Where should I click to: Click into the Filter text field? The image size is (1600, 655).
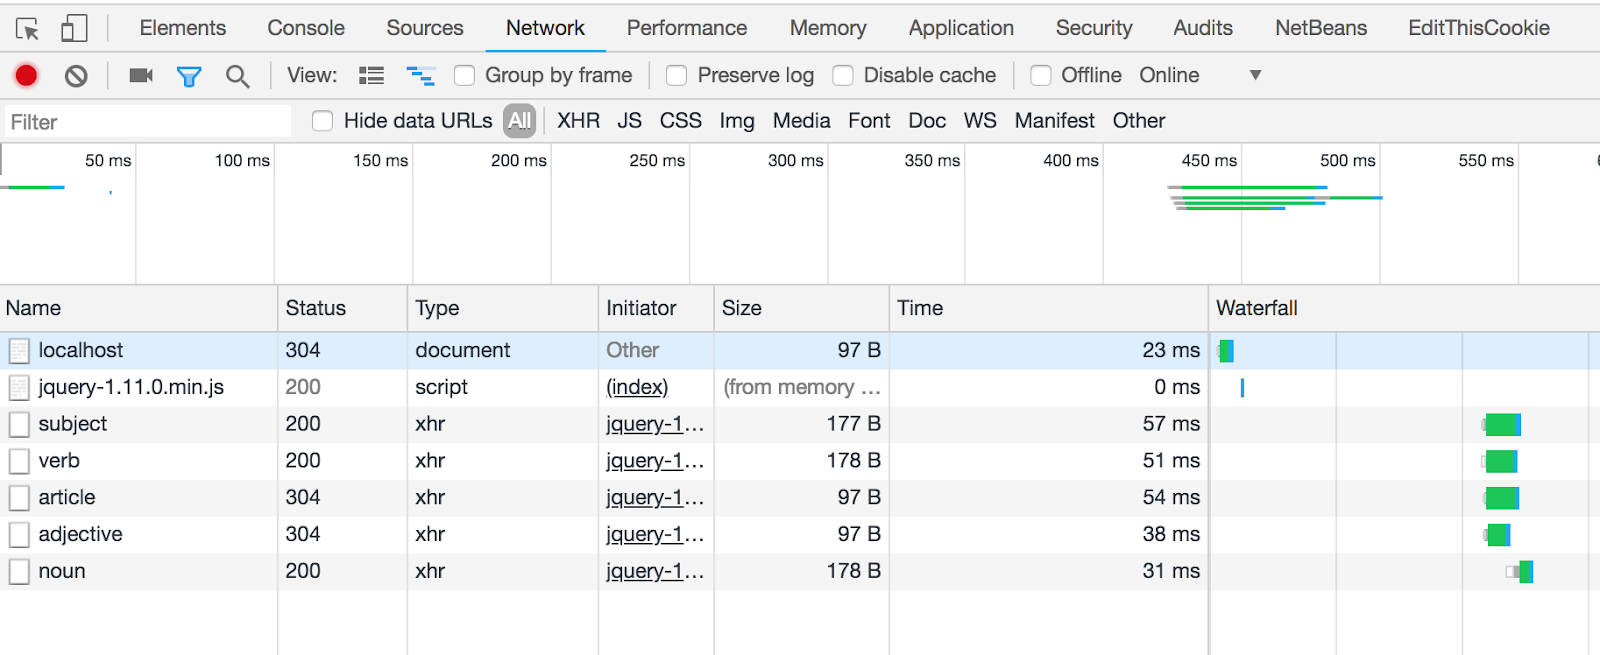point(148,122)
